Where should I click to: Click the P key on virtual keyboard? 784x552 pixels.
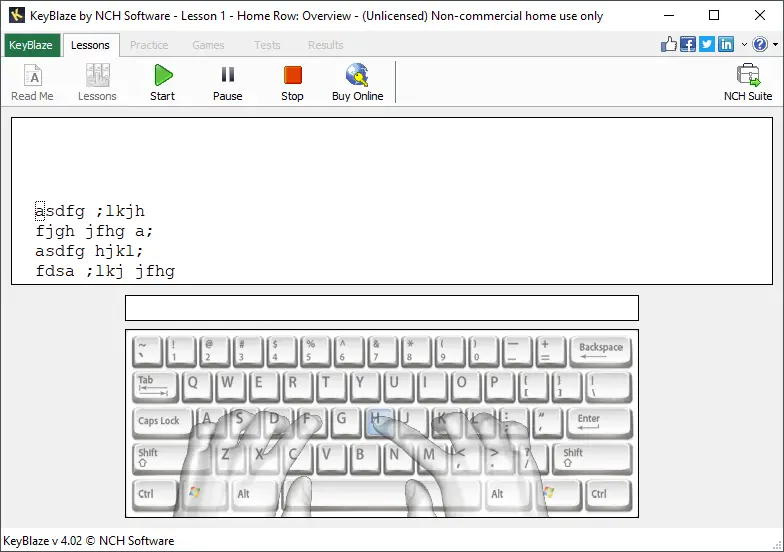coord(498,386)
